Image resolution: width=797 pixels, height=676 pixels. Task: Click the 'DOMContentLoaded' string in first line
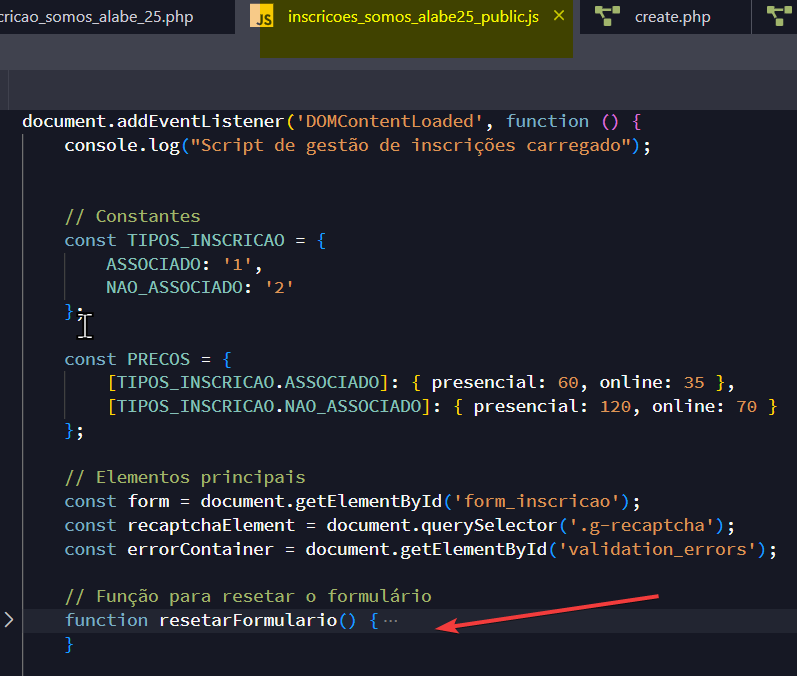[389, 121]
